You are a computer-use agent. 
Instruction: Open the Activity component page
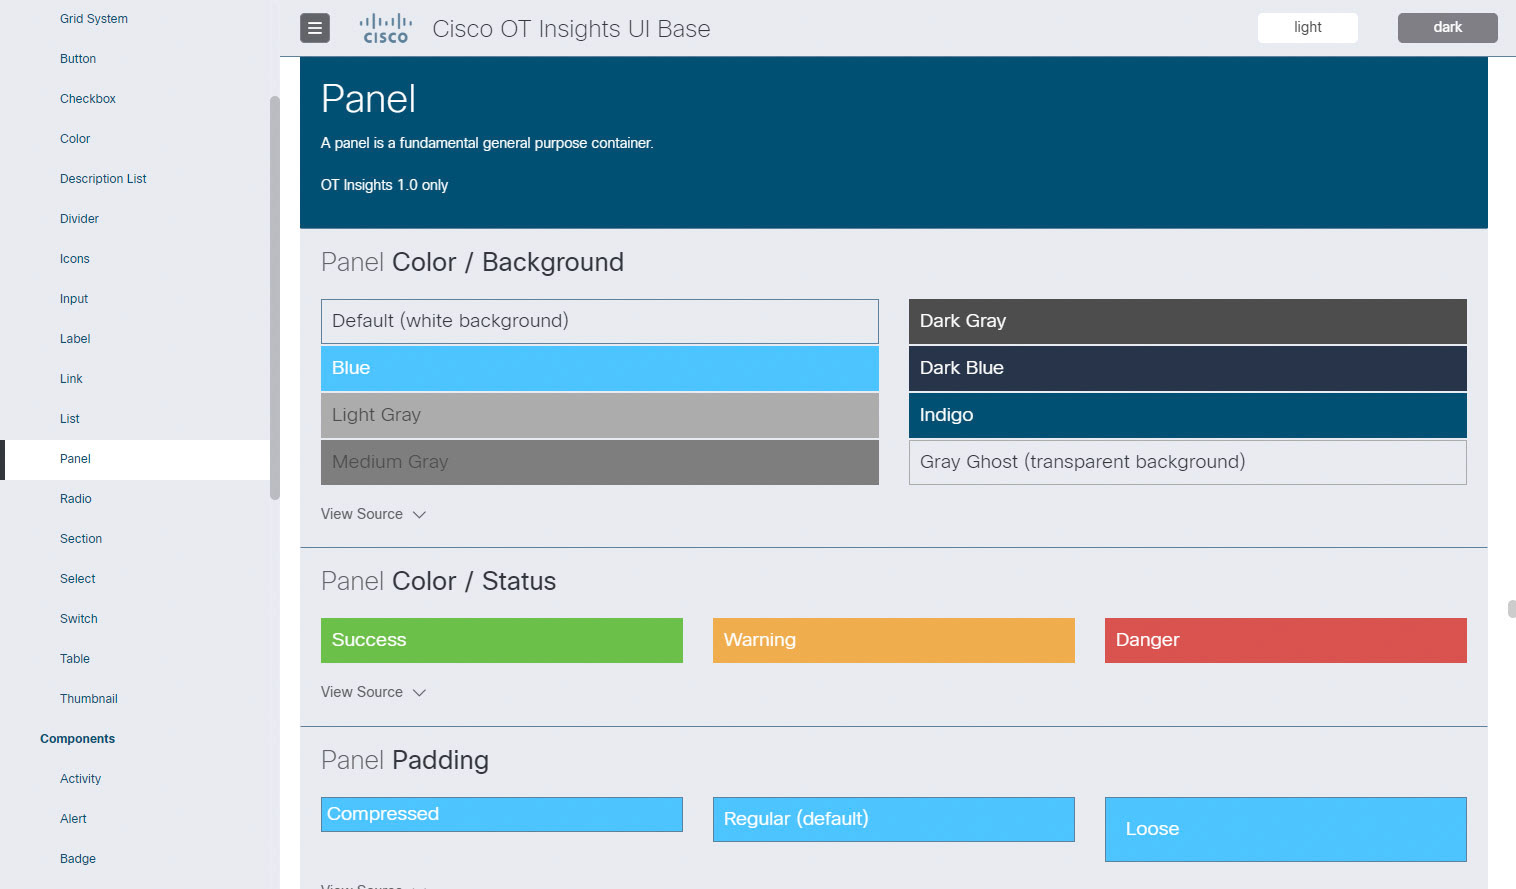81,779
